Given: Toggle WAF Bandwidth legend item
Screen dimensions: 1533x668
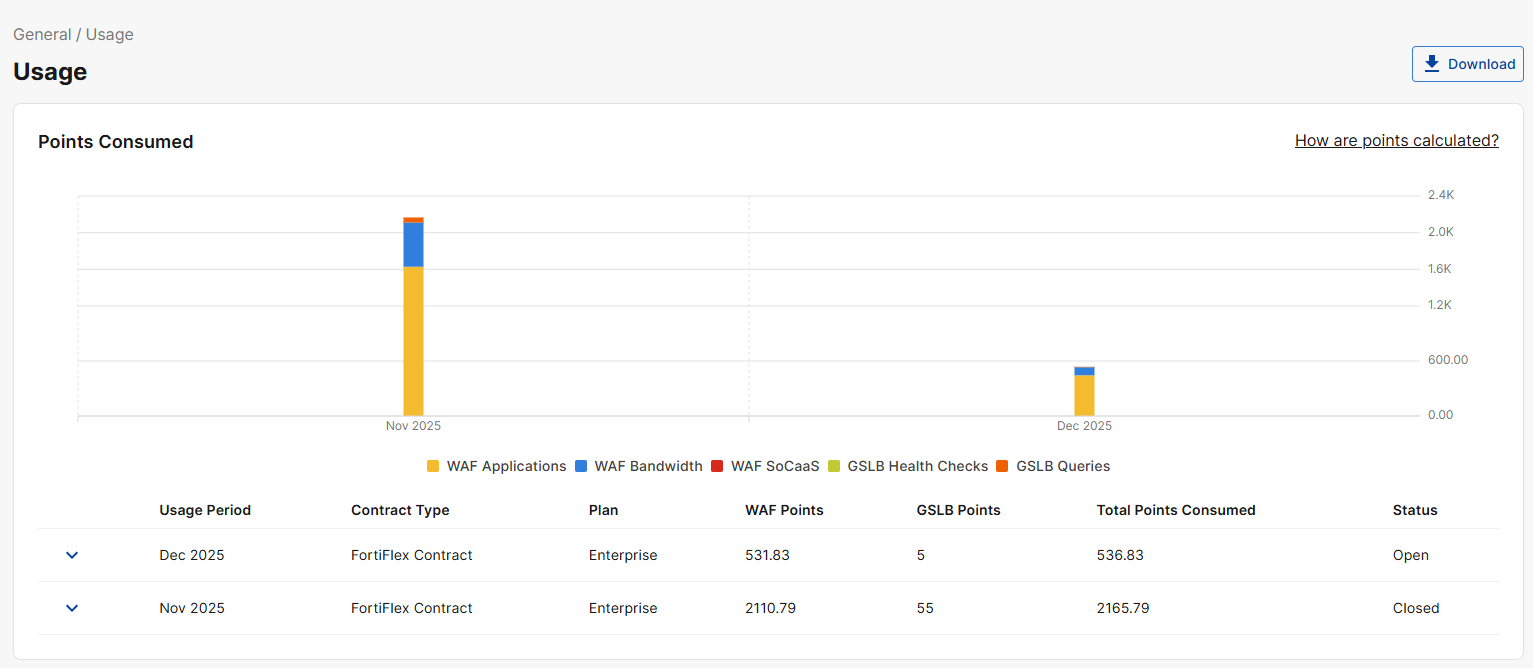Looking at the screenshot, I should pos(639,466).
